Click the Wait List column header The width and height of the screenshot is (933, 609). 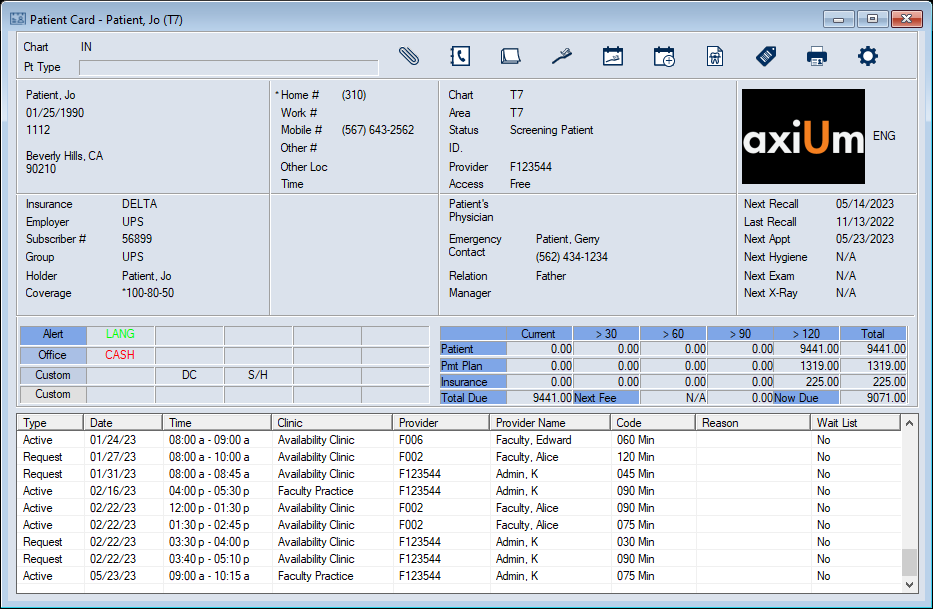855,423
